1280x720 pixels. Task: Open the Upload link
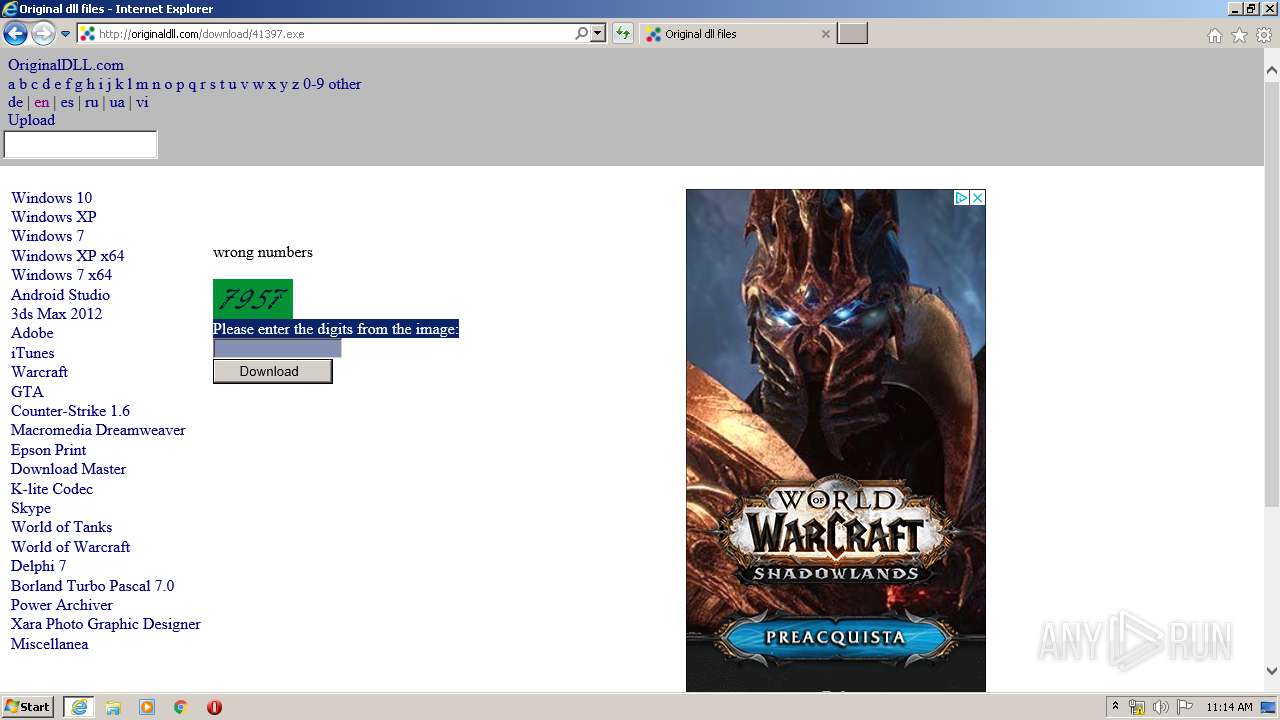coord(32,120)
